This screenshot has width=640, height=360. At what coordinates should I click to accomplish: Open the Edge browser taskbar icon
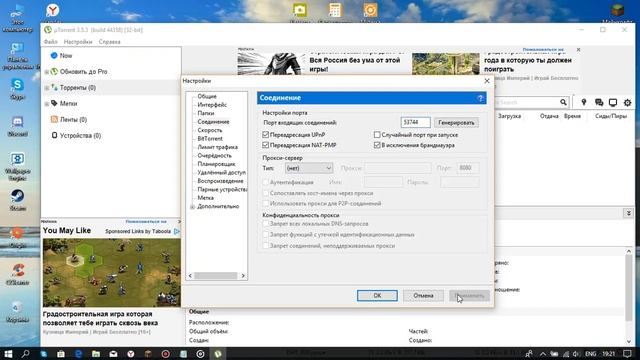78,353
